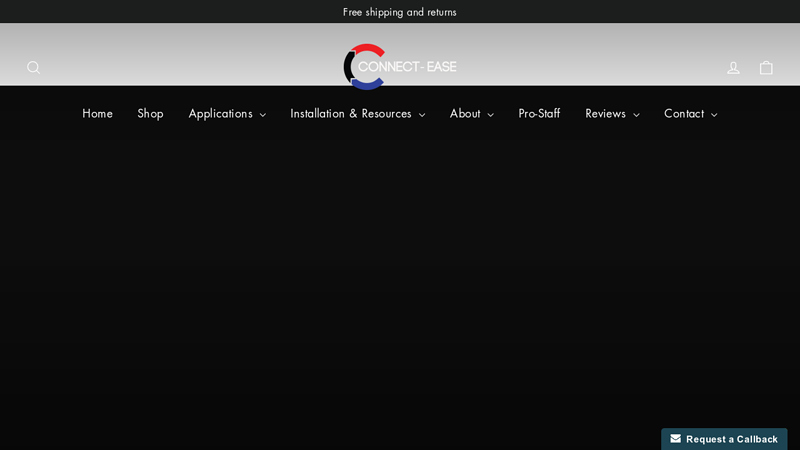This screenshot has height=450, width=800.
Task: Click the Request a Callback button
Action: pos(724,439)
